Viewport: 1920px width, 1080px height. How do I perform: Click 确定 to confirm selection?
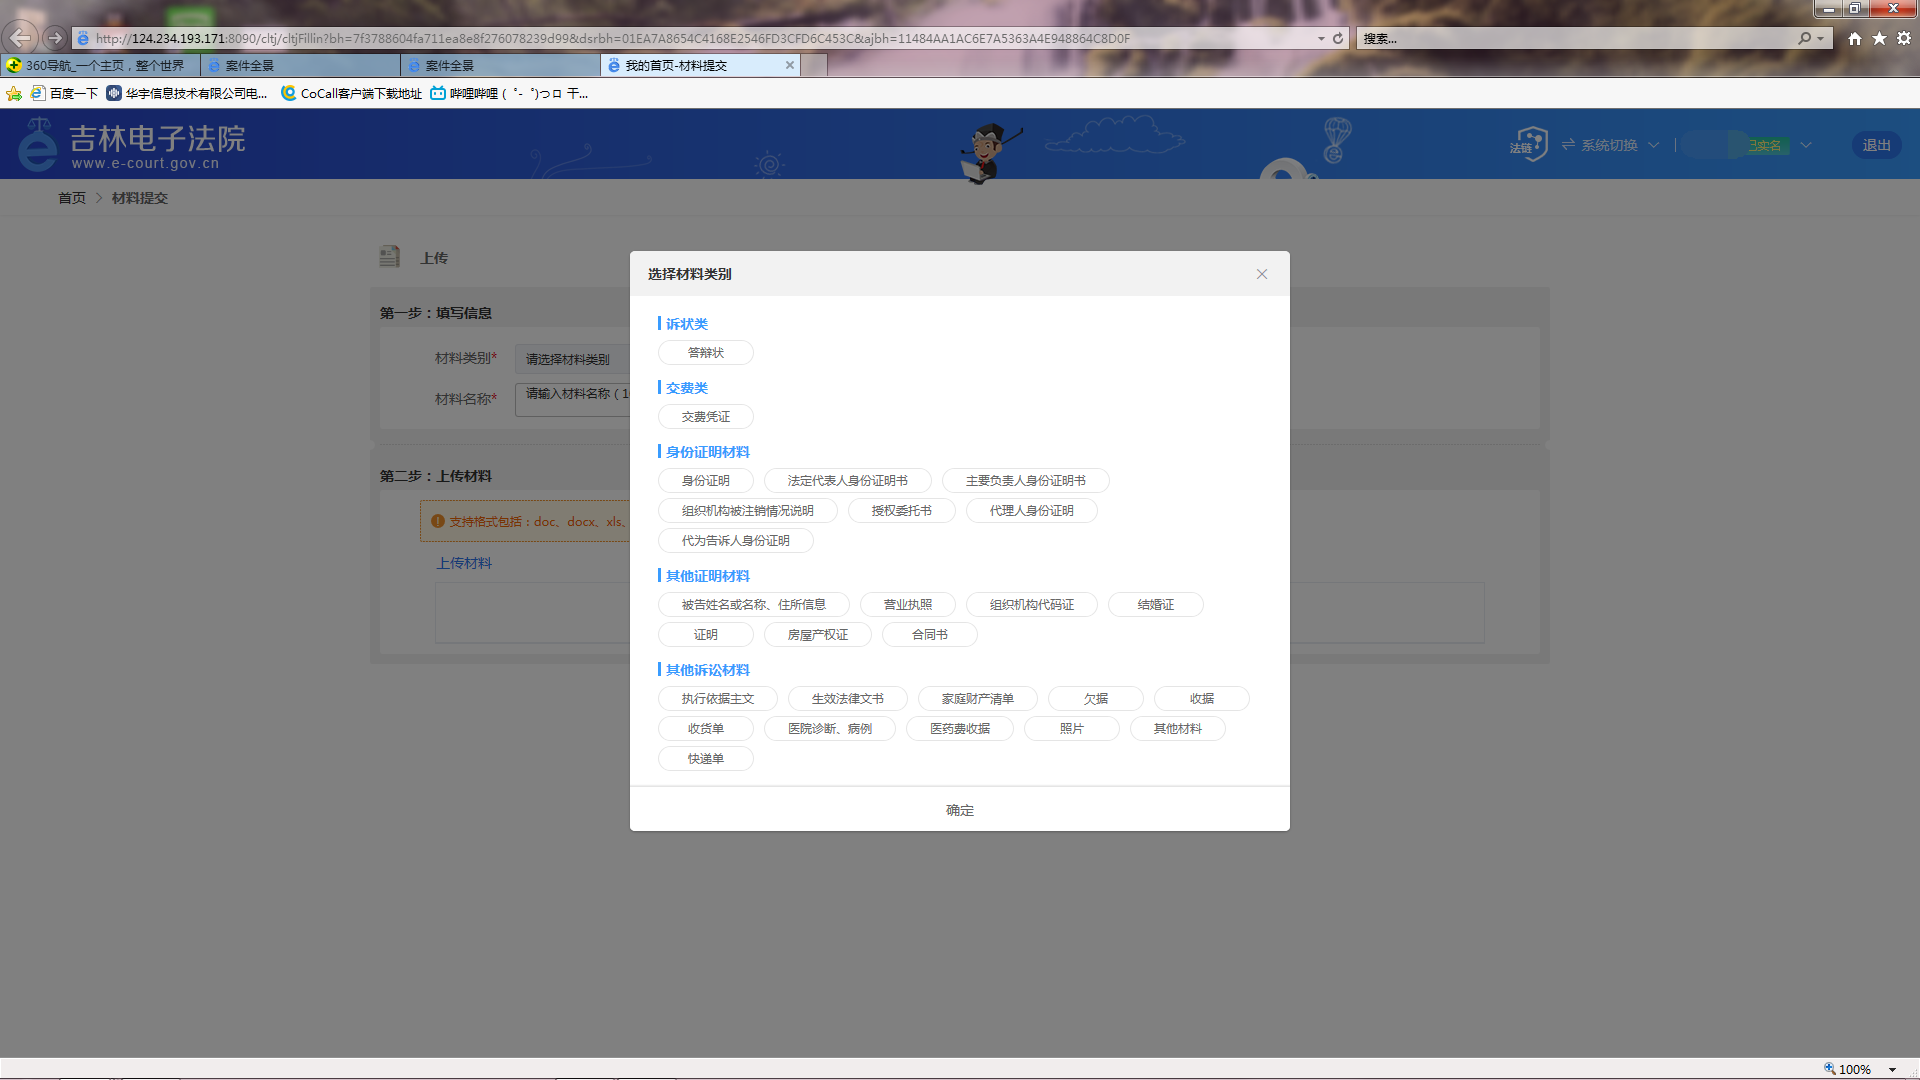coord(960,810)
